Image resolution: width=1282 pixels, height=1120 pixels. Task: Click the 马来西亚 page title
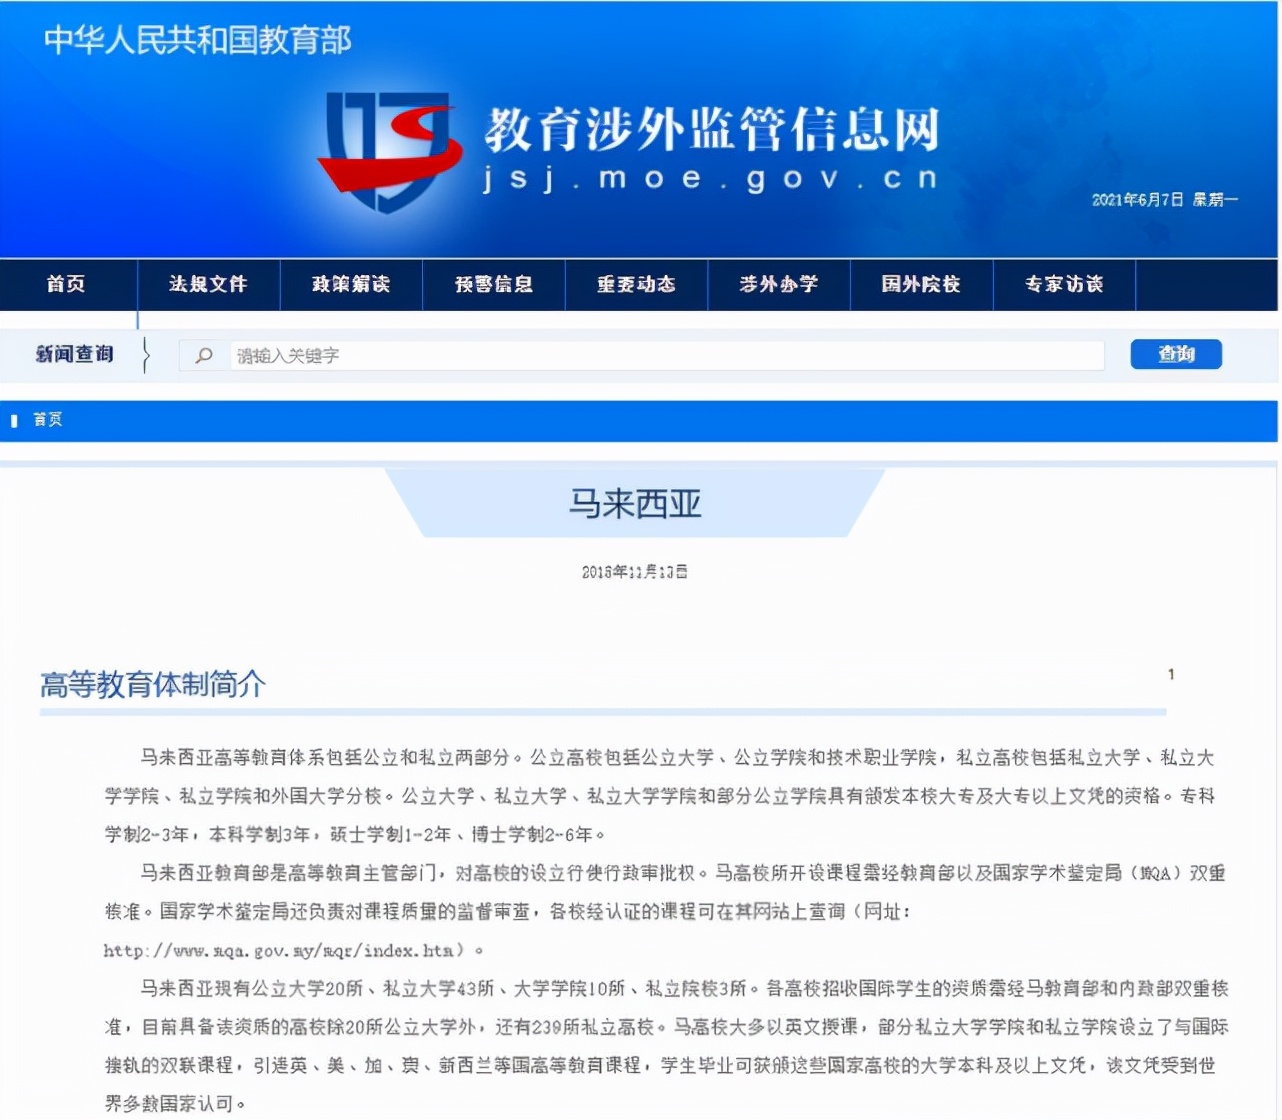tap(635, 503)
